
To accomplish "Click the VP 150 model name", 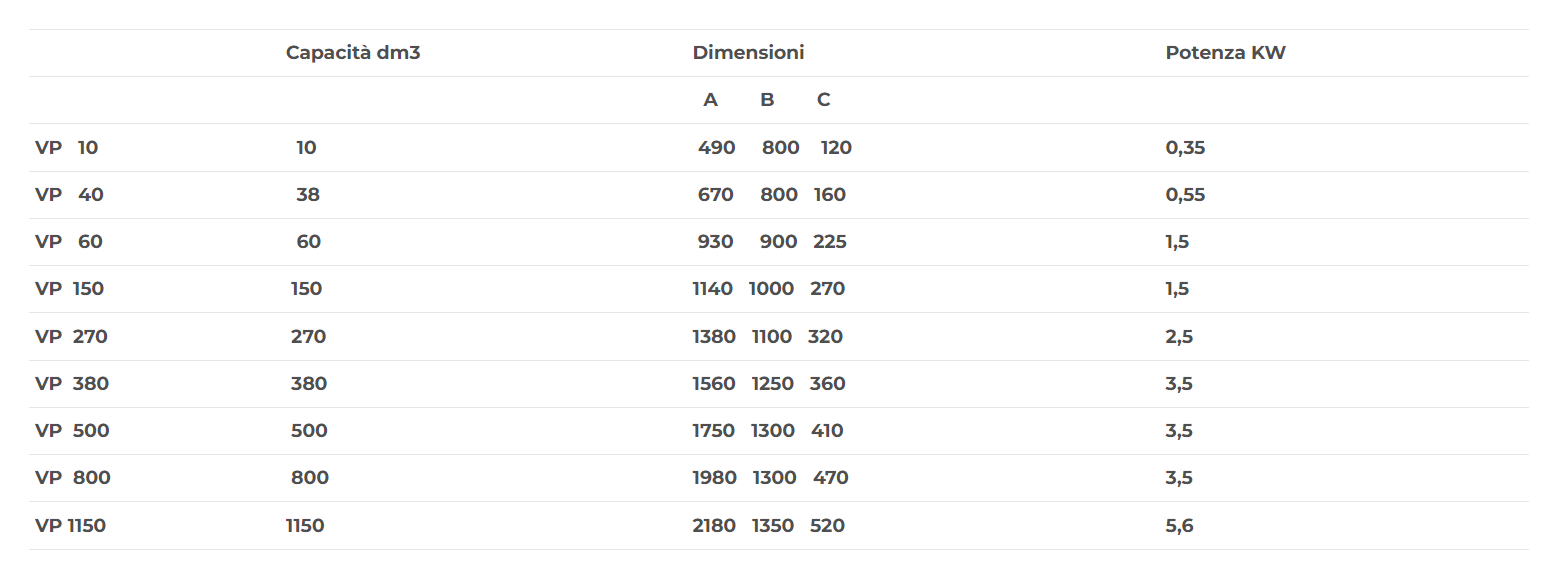I will [x=69, y=289].
